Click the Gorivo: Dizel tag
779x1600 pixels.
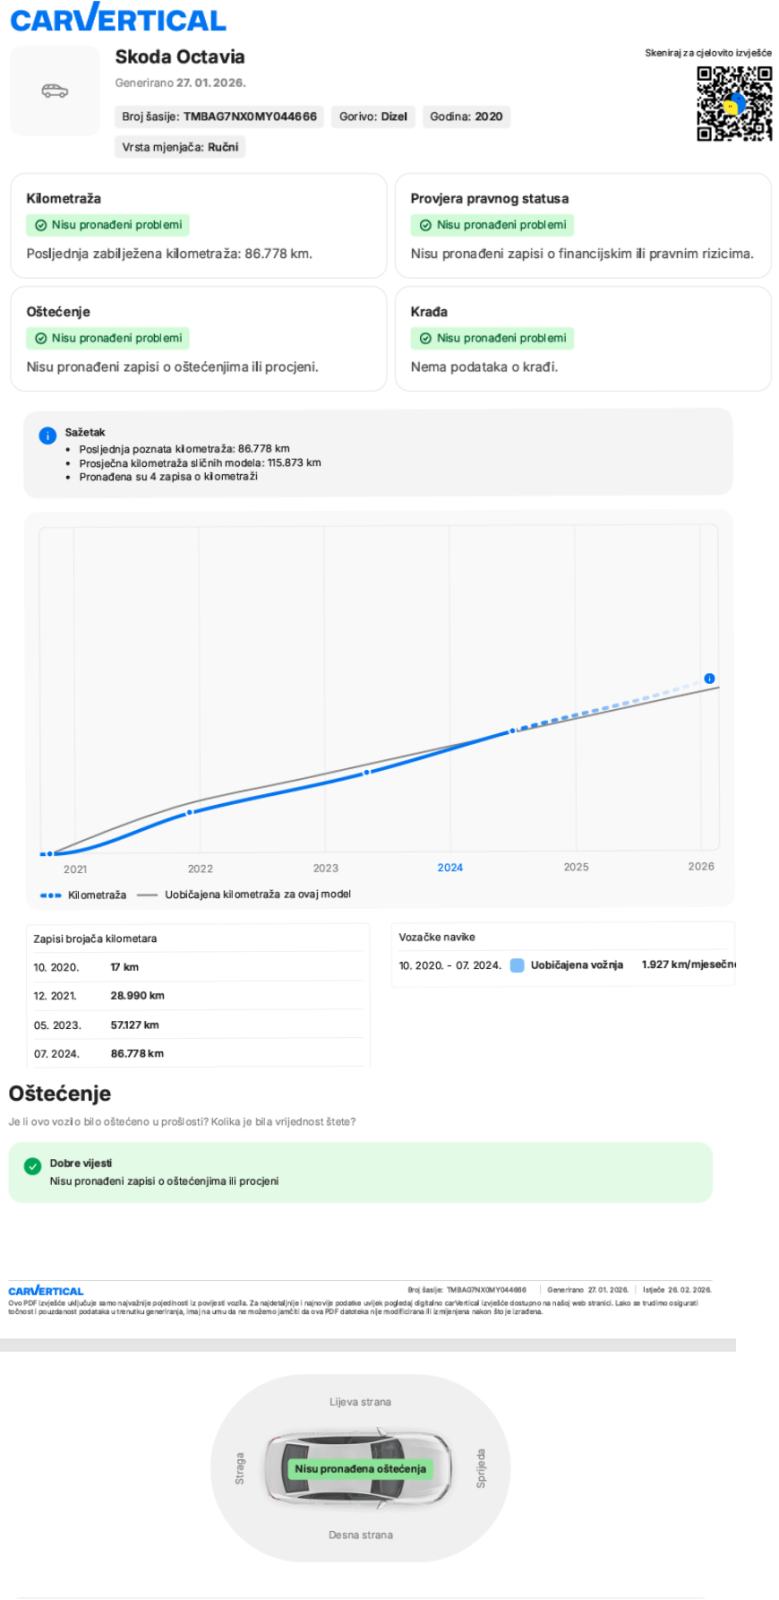point(373,117)
